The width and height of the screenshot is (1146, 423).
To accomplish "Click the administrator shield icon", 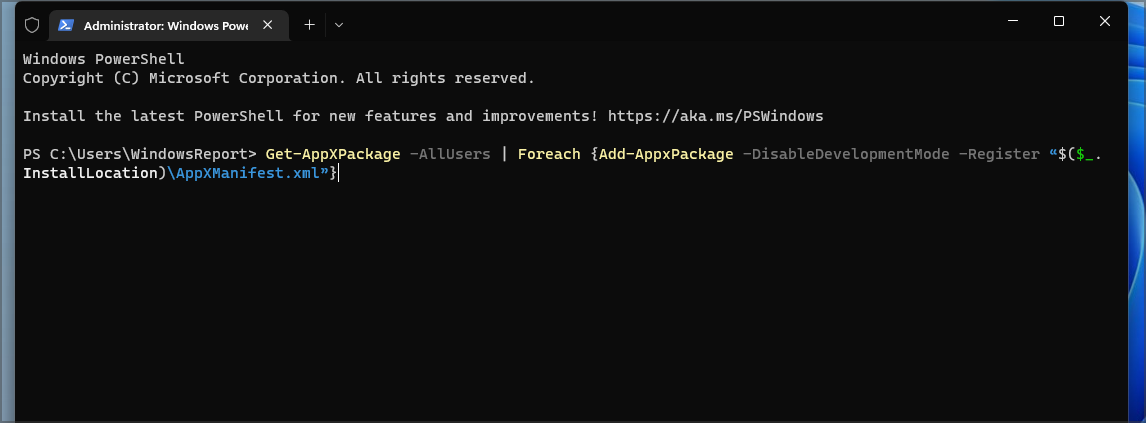I will pos(32,24).
